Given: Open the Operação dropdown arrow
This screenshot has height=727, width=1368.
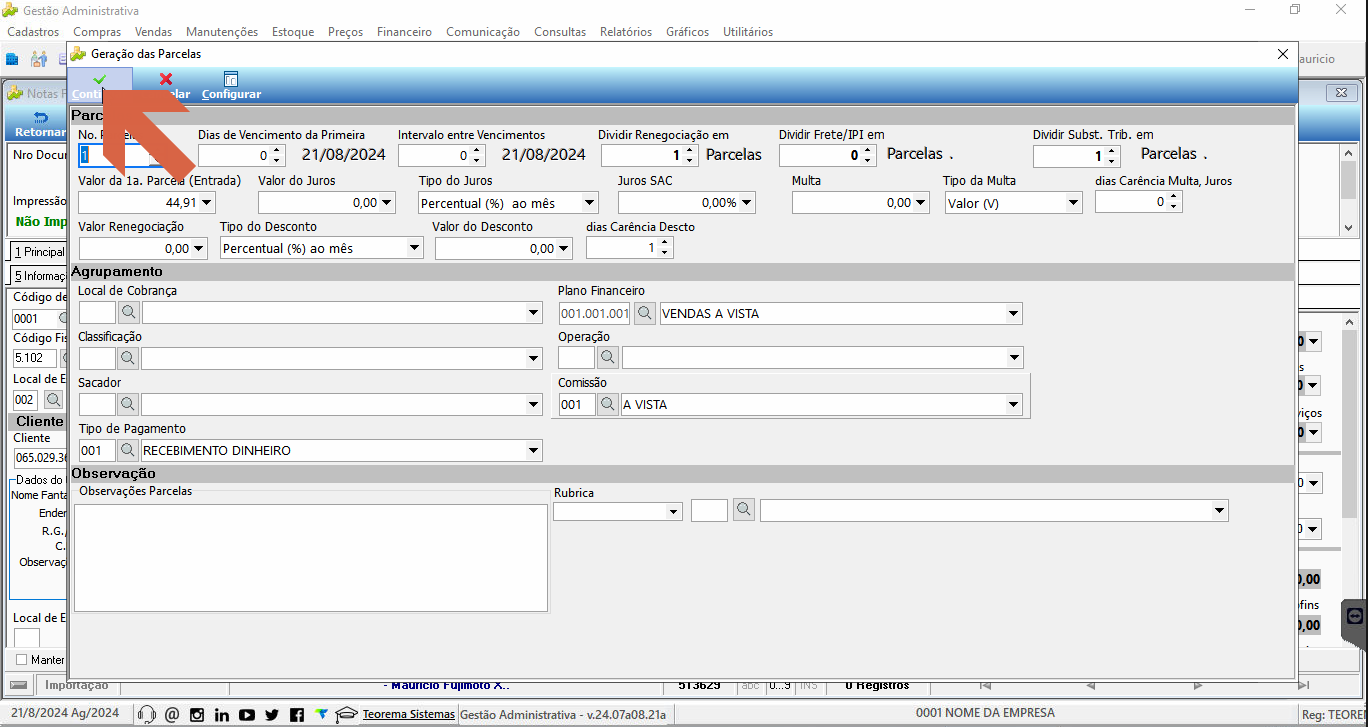Looking at the screenshot, I should pos(1014,358).
